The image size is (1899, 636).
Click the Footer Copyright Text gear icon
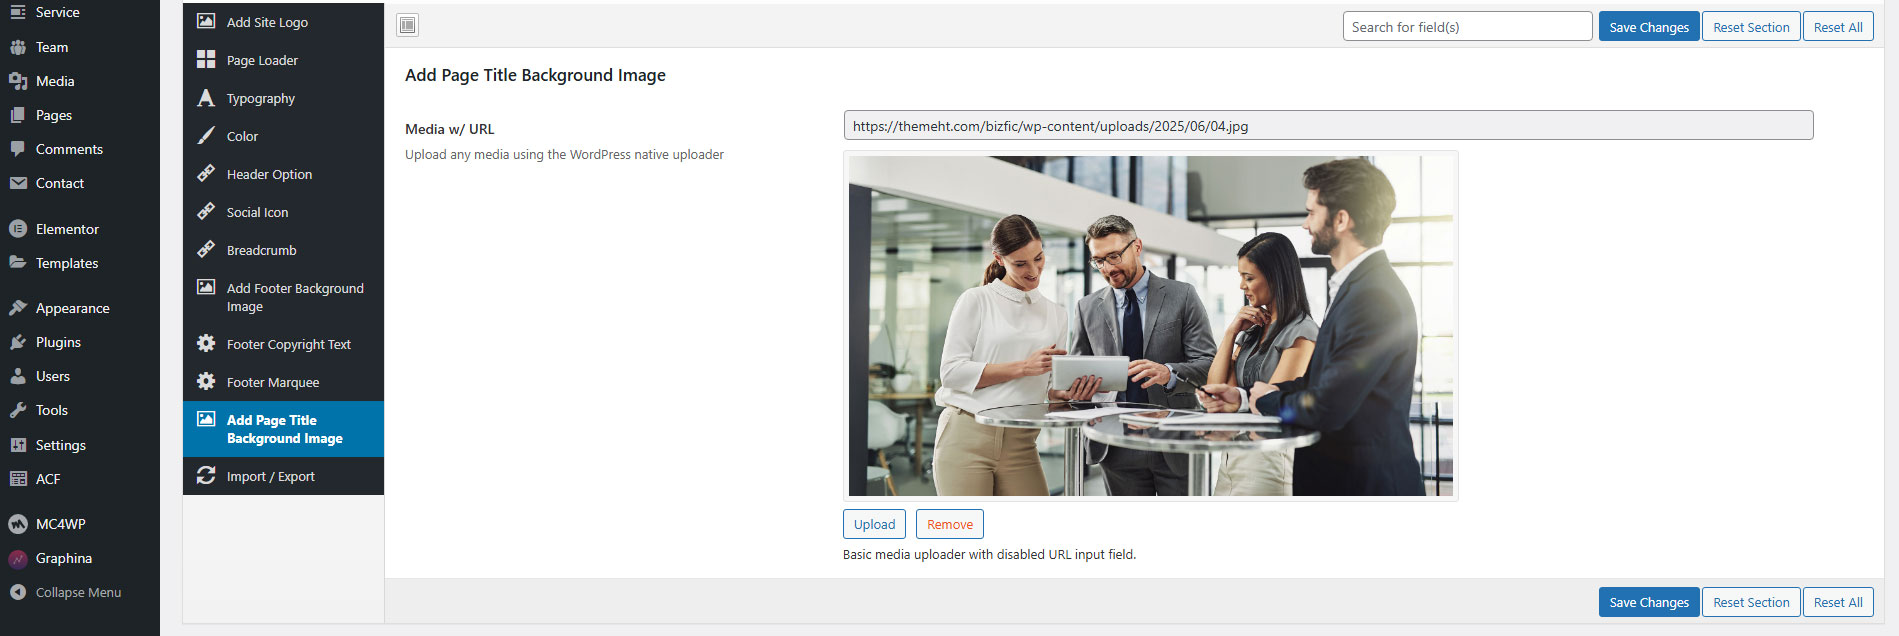click(x=206, y=344)
